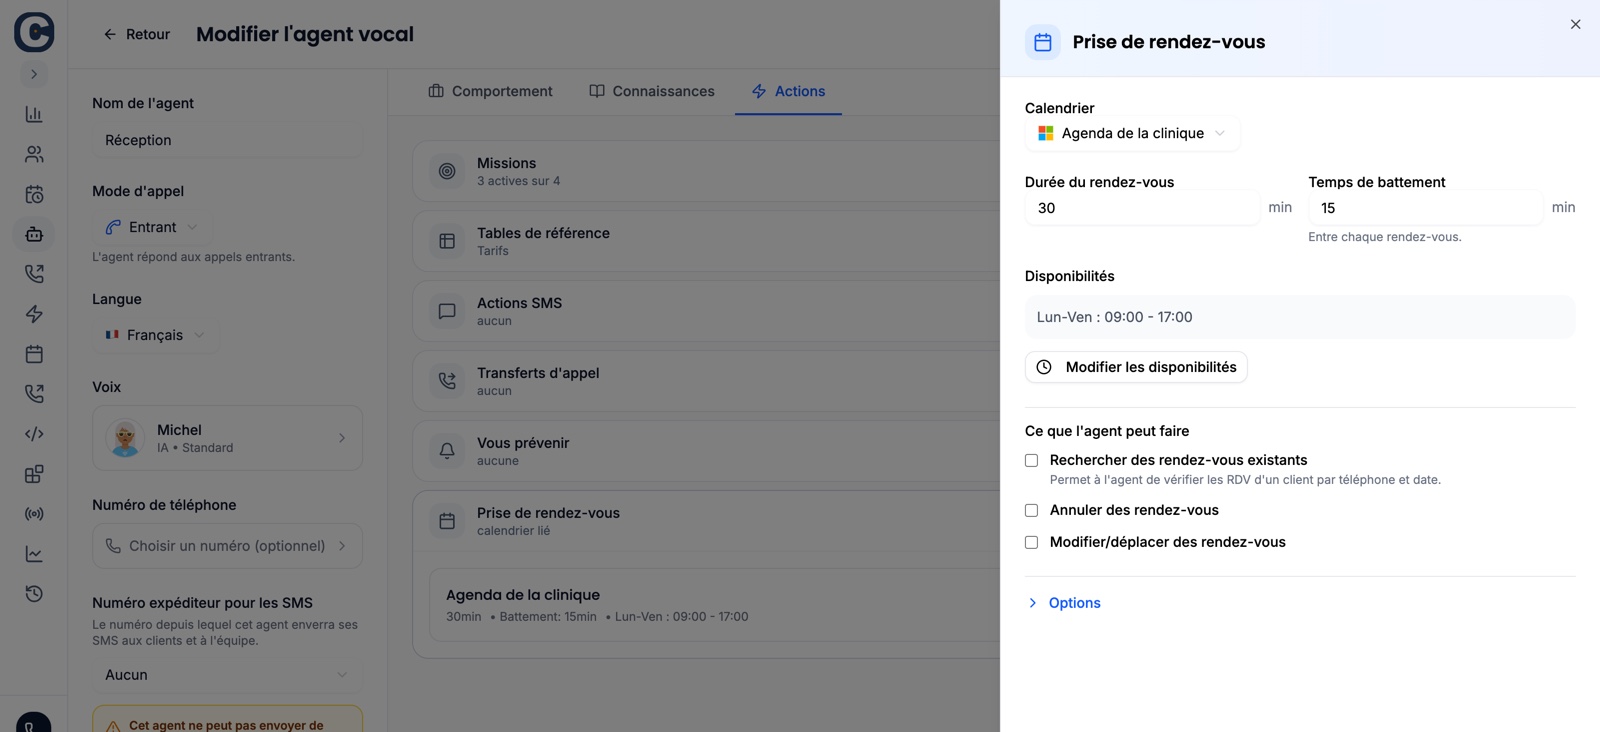Click the Lun-Ven : 09:00 - 17:00 availability text
This screenshot has width=1600, height=732.
(x=1114, y=317)
